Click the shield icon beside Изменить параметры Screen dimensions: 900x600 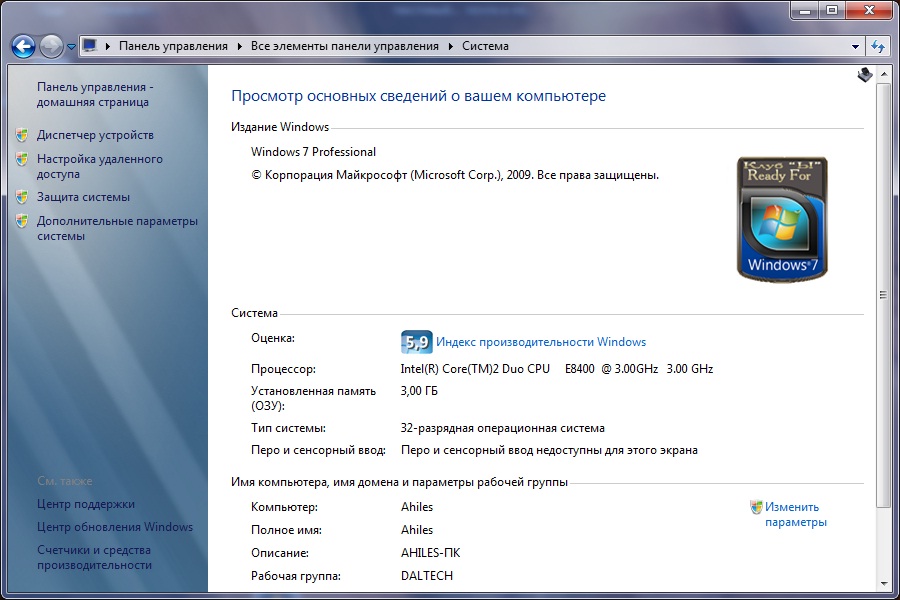(756, 507)
